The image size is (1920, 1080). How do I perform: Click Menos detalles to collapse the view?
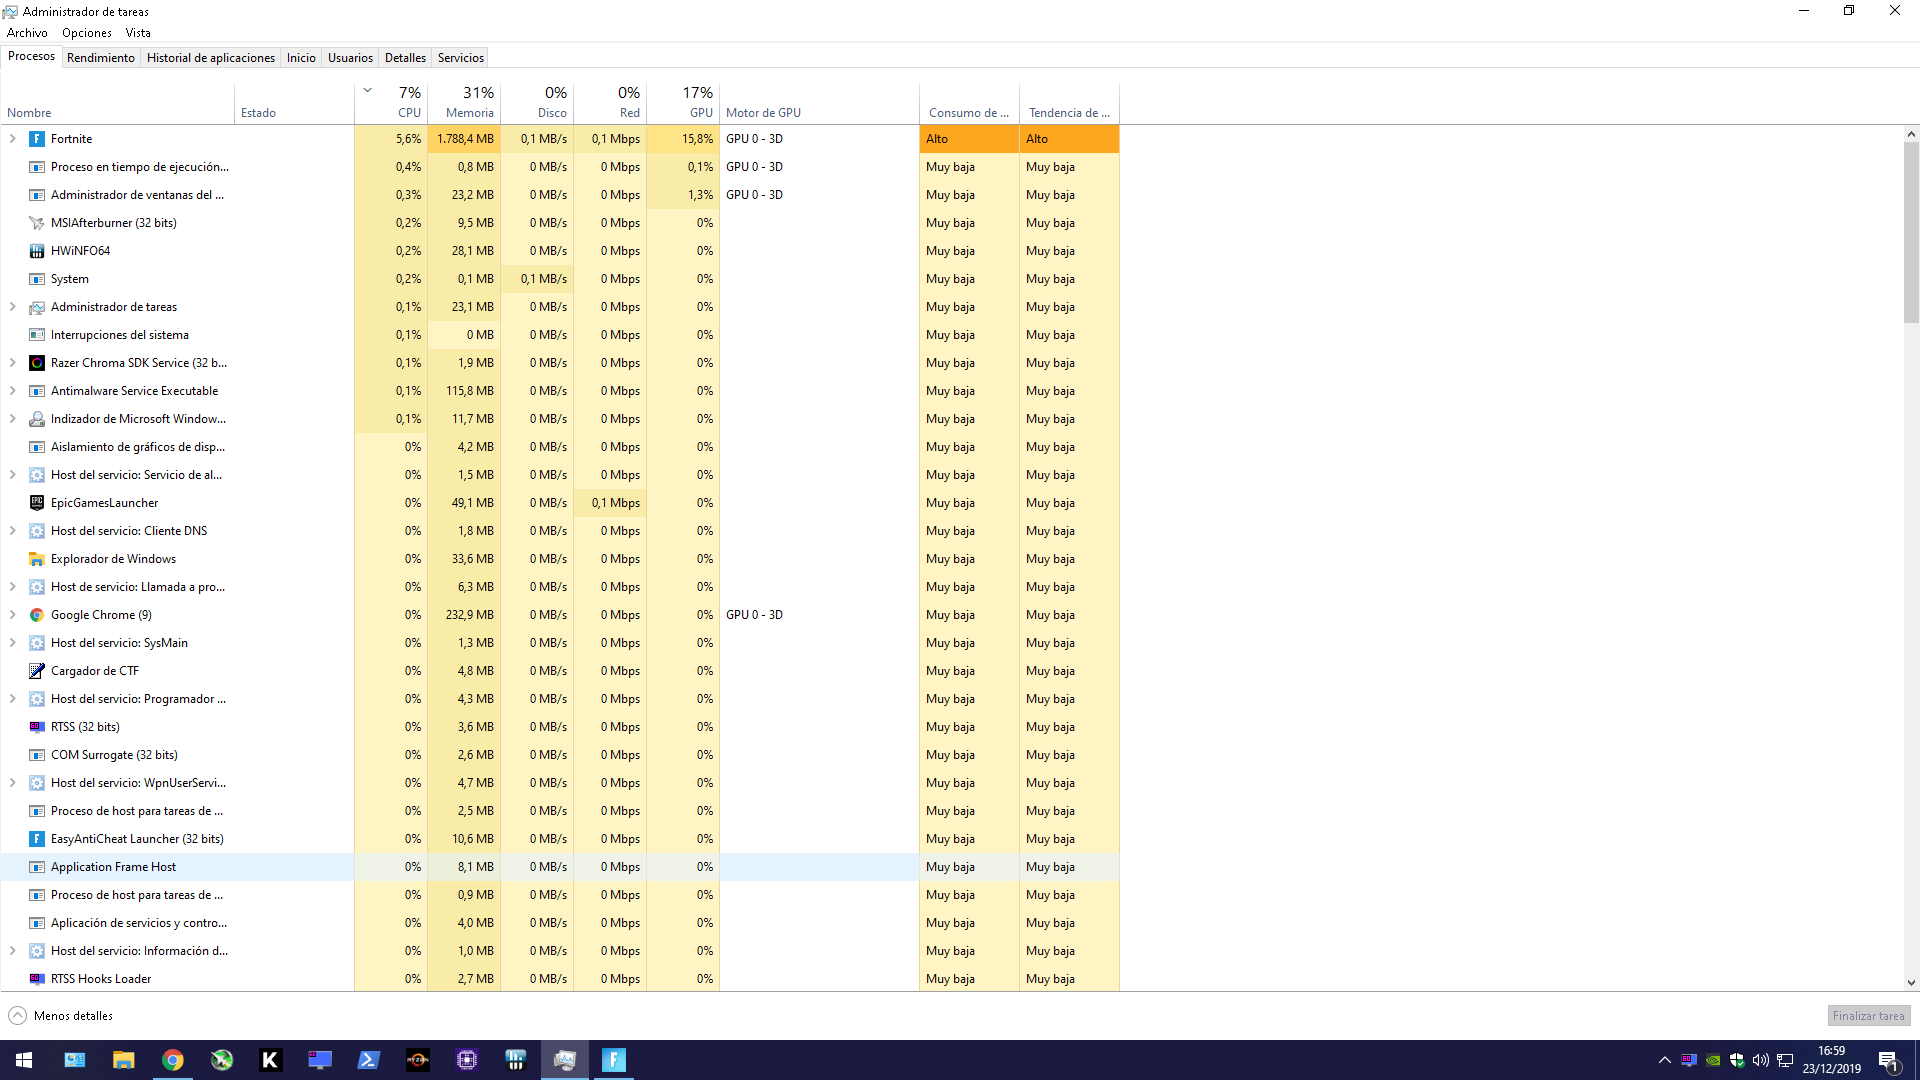click(61, 1016)
